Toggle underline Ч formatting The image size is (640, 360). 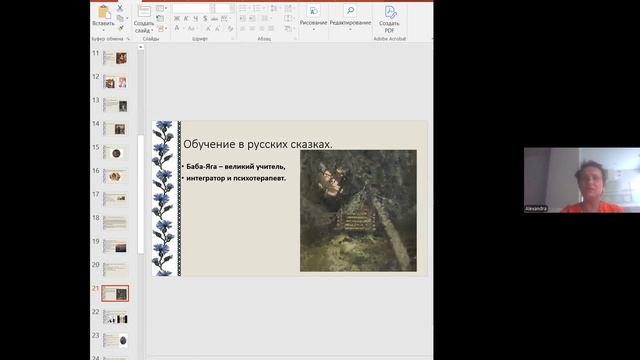click(x=196, y=19)
